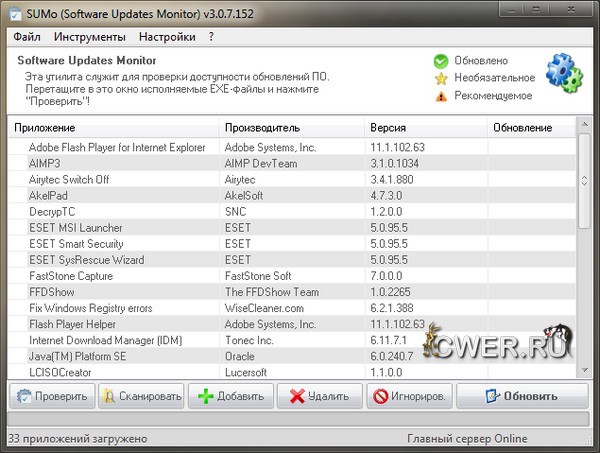Select the LCISOCreator row

tap(292, 372)
